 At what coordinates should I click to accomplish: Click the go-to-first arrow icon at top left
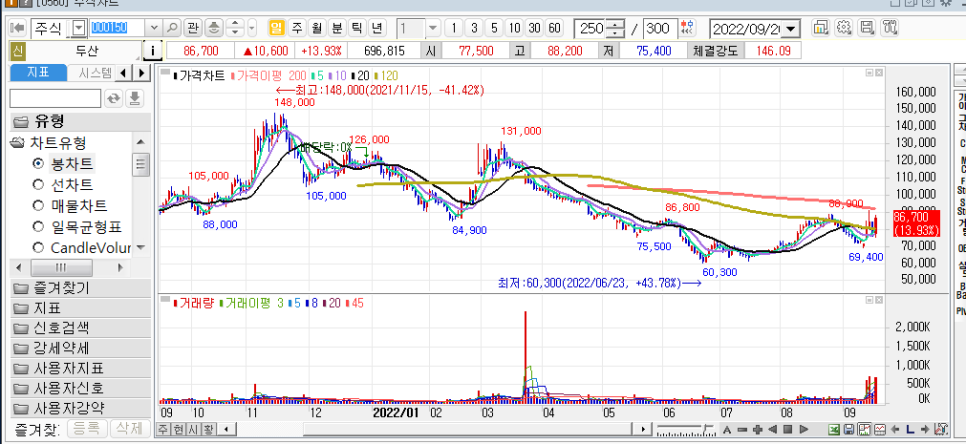coord(17,28)
